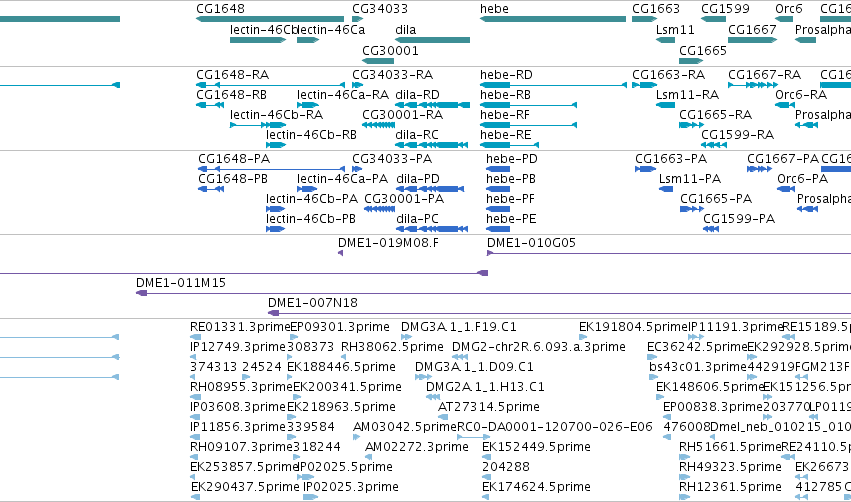Click transcript hebe-RE
Screen dimensions: 851x502
509,145
